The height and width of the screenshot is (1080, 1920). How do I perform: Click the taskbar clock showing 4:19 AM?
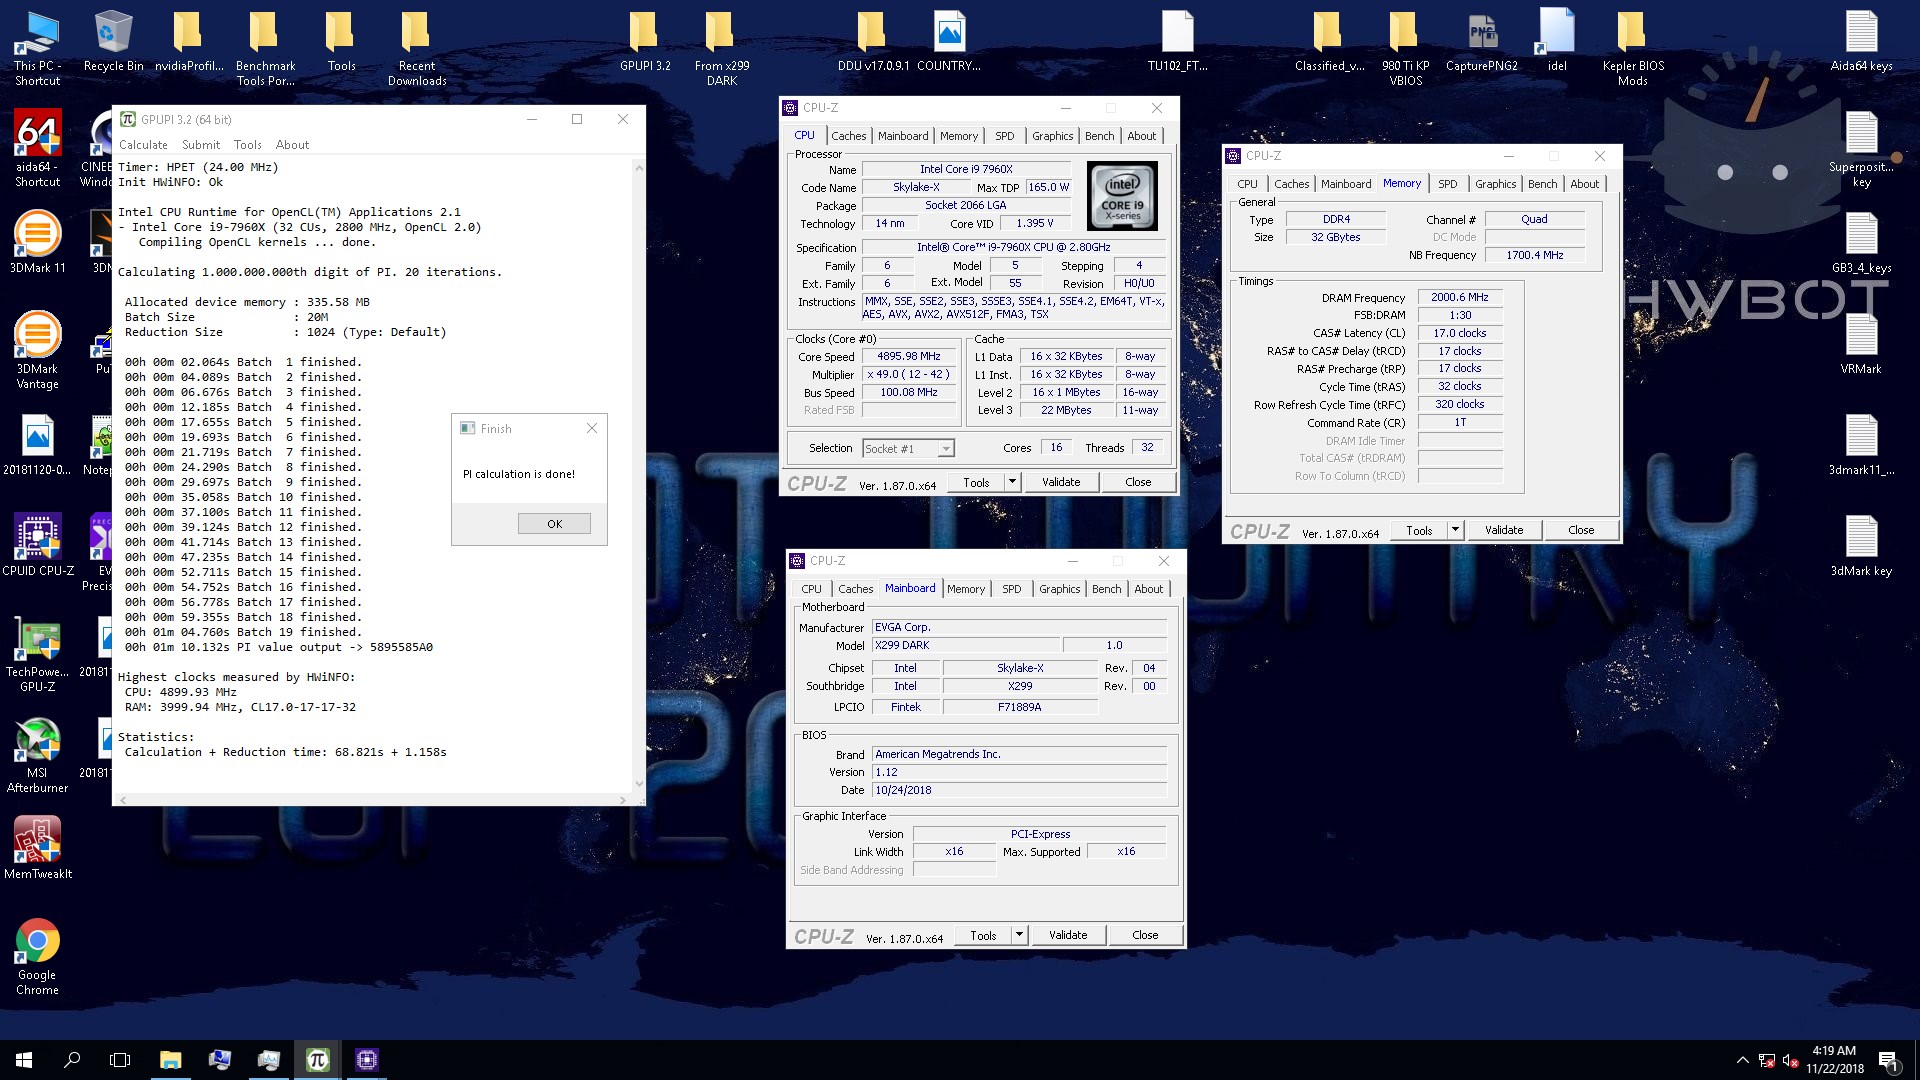click(1834, 1060)
